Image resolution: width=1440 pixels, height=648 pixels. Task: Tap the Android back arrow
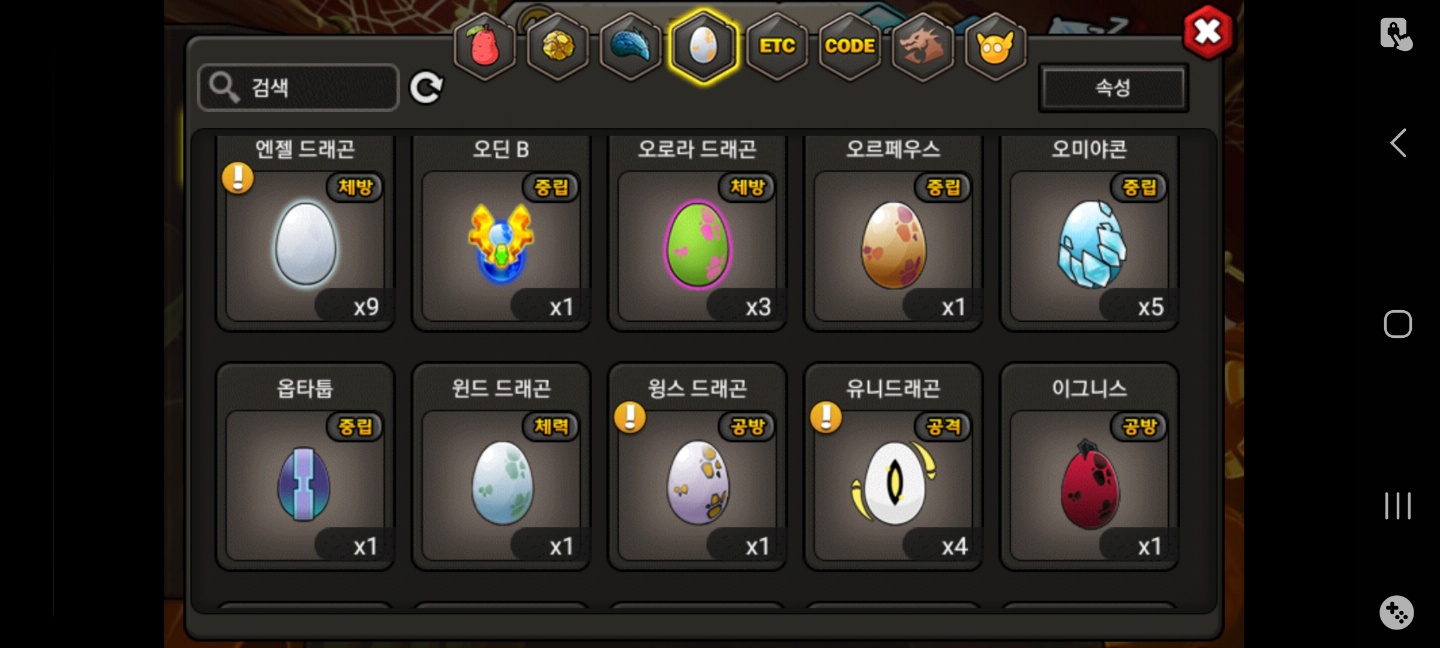1398,143
